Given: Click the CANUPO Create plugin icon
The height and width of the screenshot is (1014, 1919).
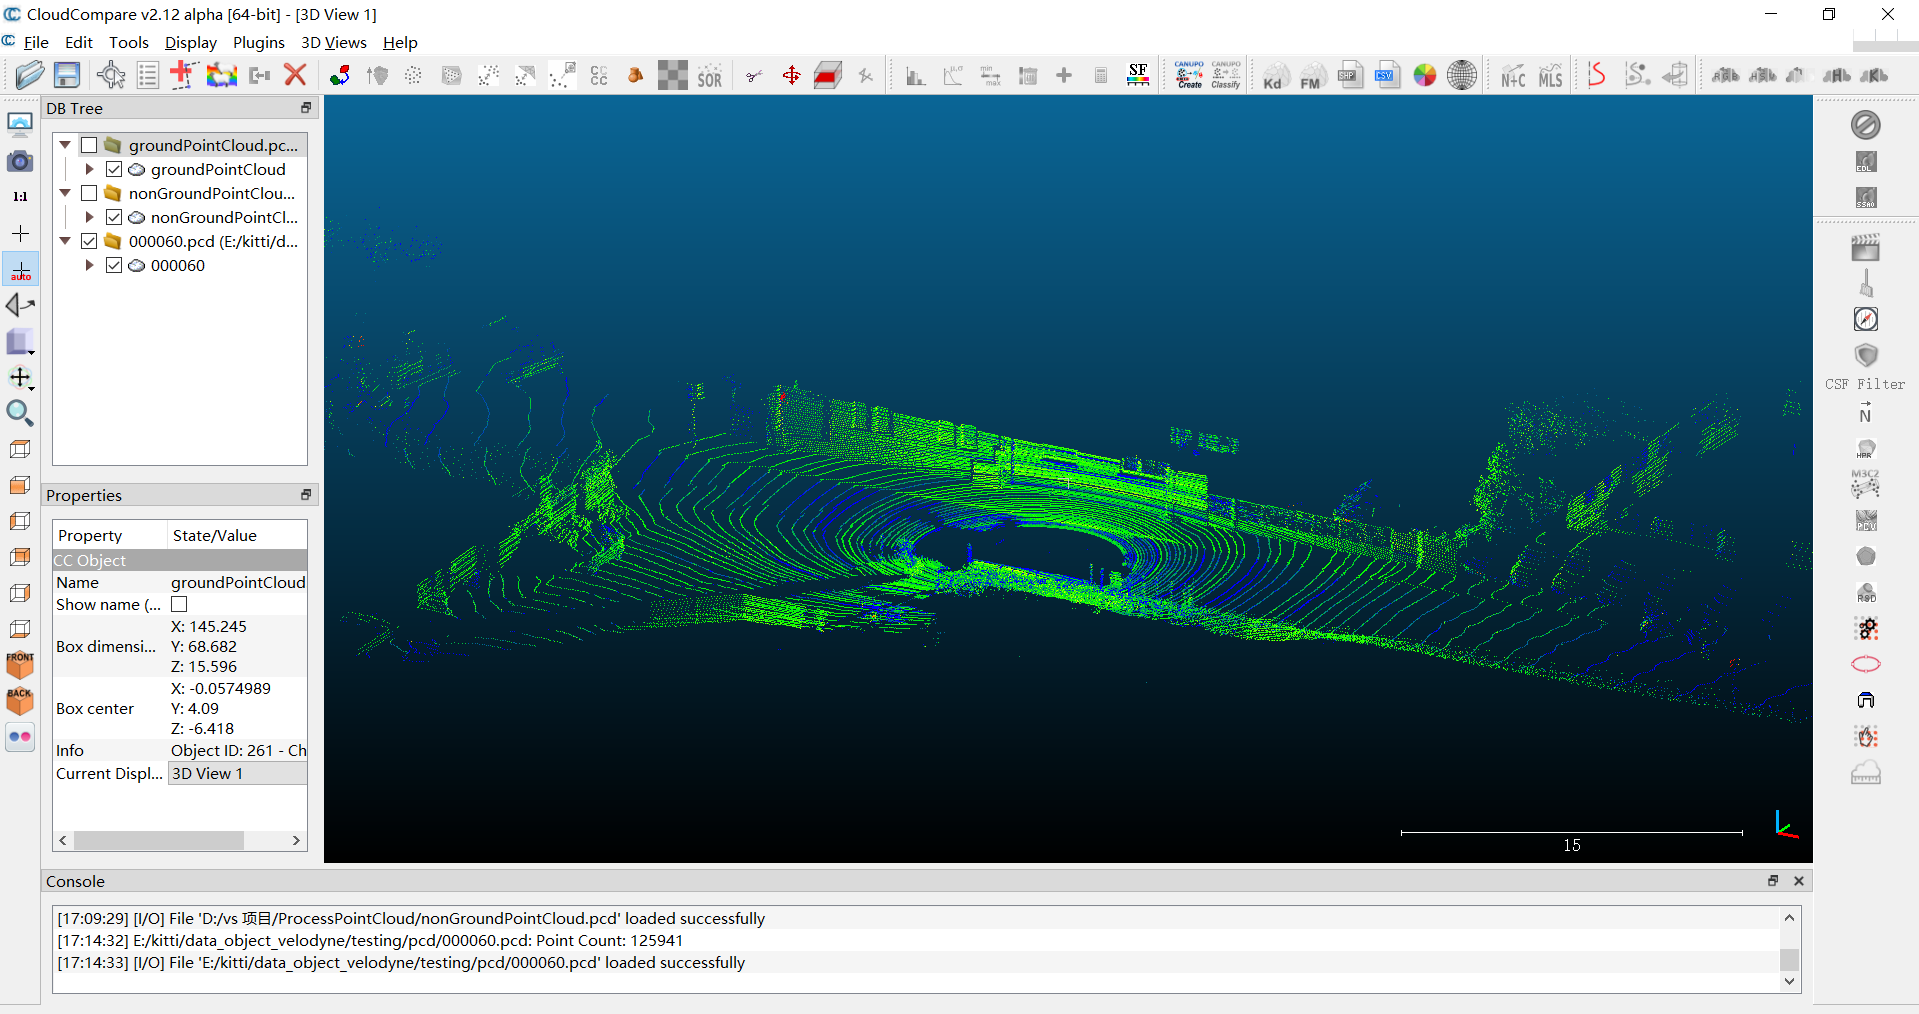Looking at the screenshot, I should click(1189, 75).
